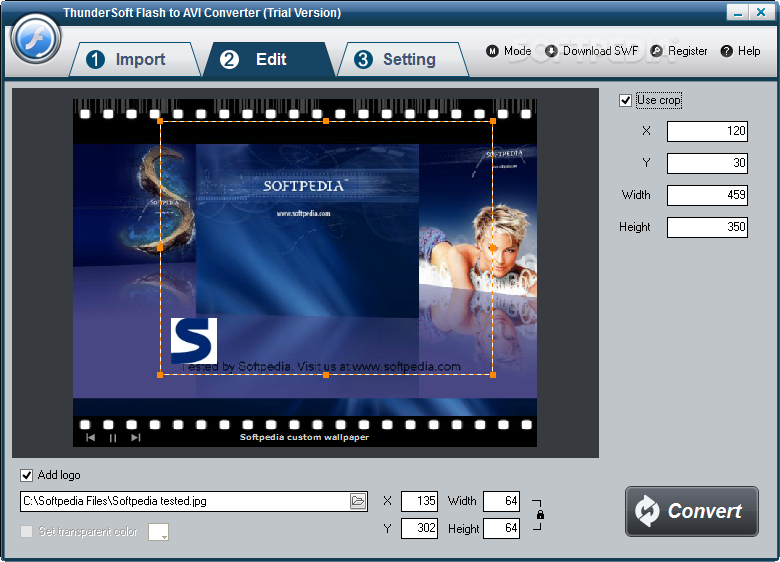The height and width of the screenshot is (562, 780).
Task: Switch to the Import tab
Action: point(134,59)
